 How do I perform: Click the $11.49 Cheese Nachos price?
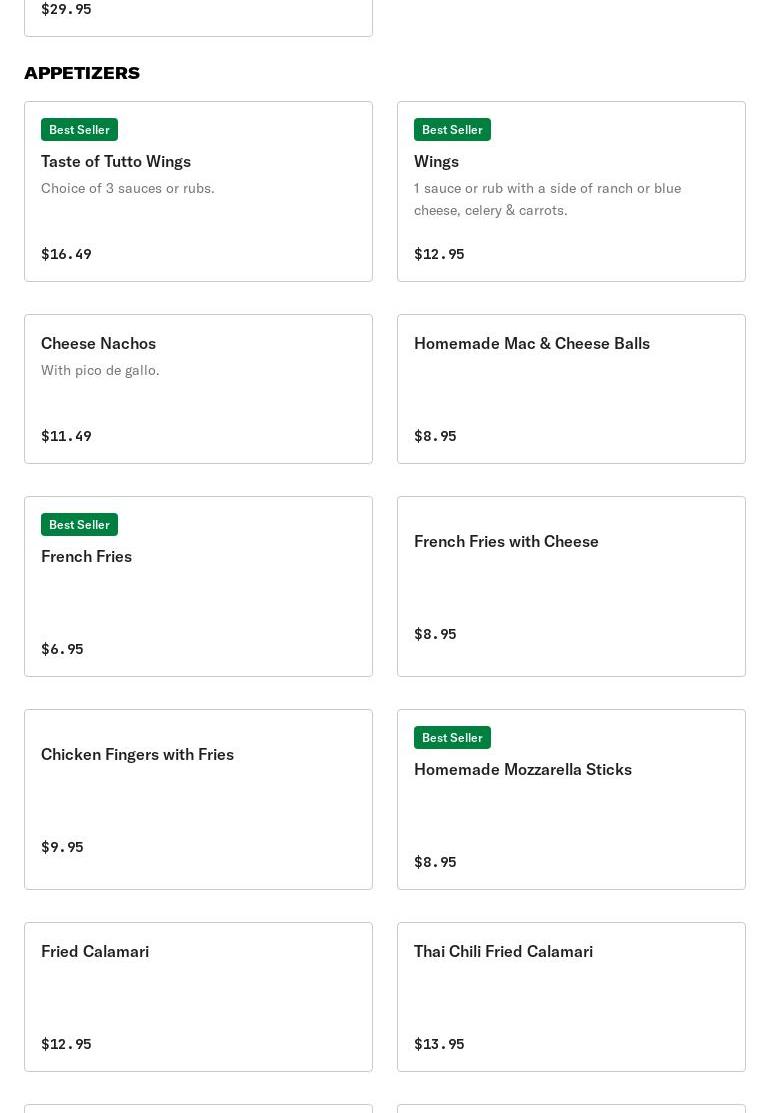(x=66, y=436)
